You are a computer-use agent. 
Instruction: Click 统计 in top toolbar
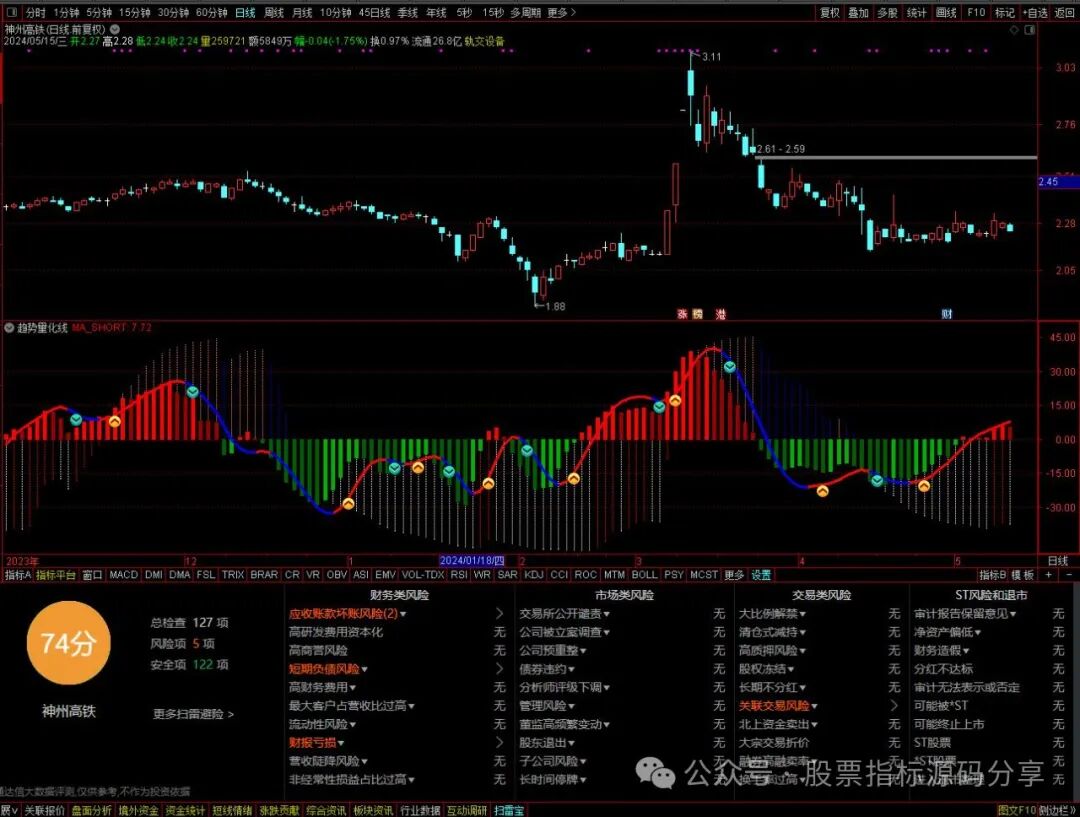tap(916, 12)
